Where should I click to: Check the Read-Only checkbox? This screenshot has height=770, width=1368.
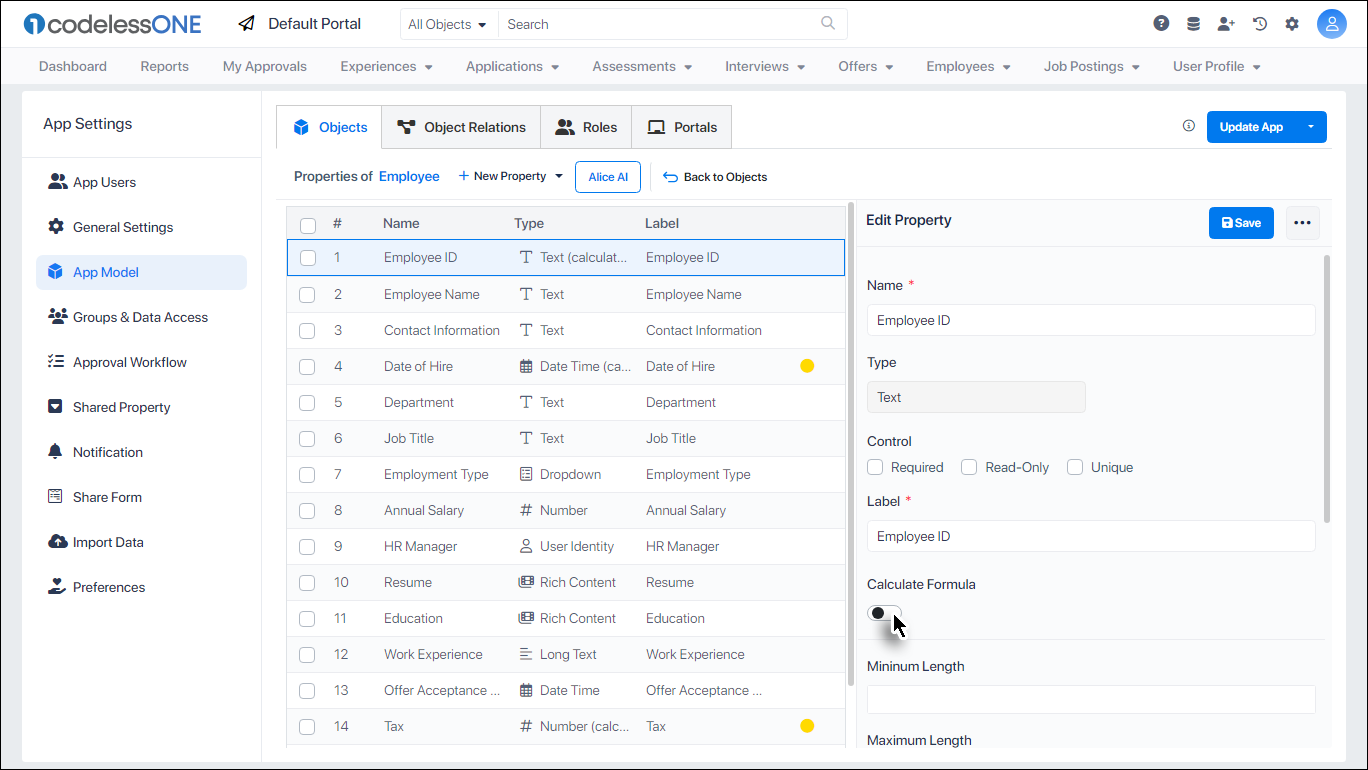[x=969, y=467]
